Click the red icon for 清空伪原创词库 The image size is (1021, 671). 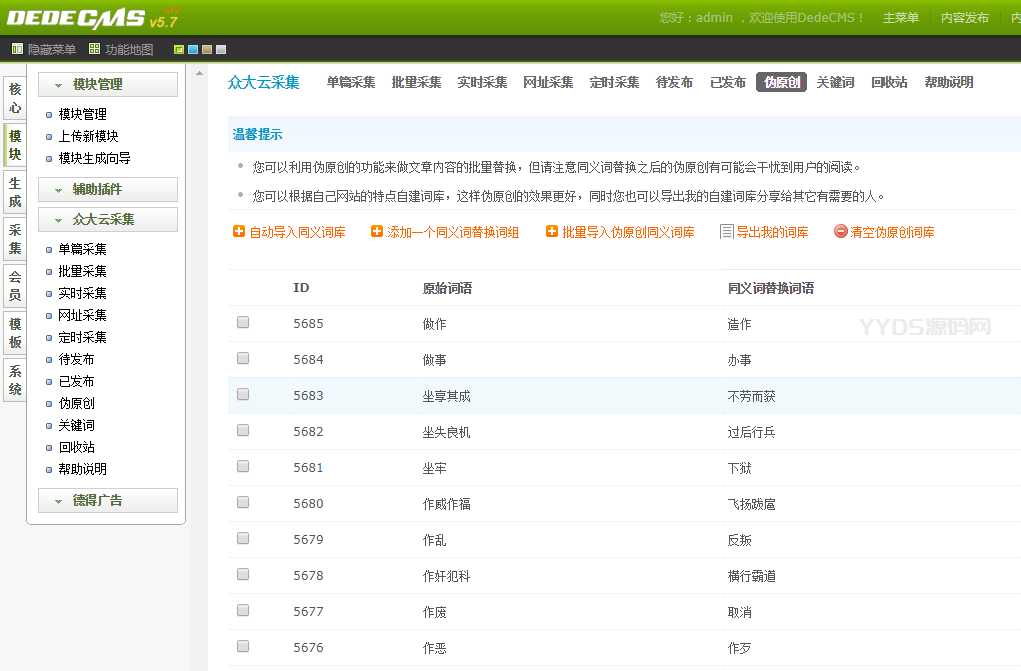point(840,231)
